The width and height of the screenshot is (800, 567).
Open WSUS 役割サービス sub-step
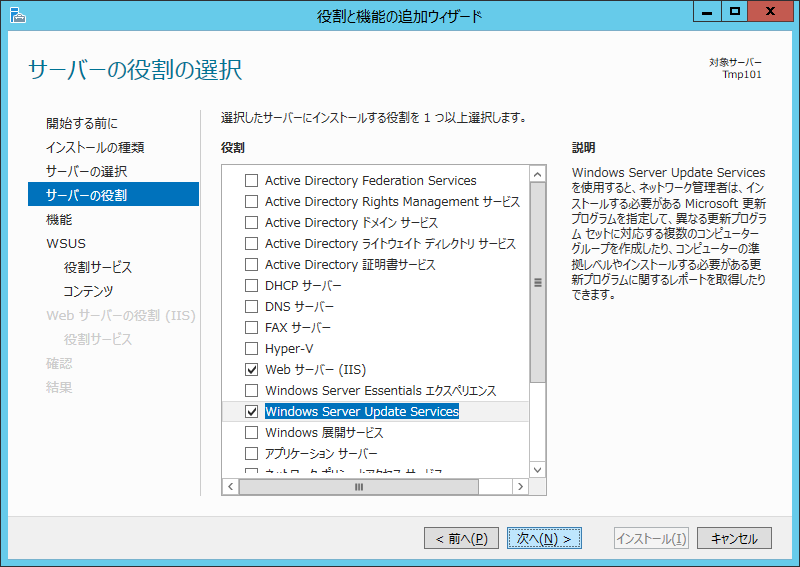[97, 267]
